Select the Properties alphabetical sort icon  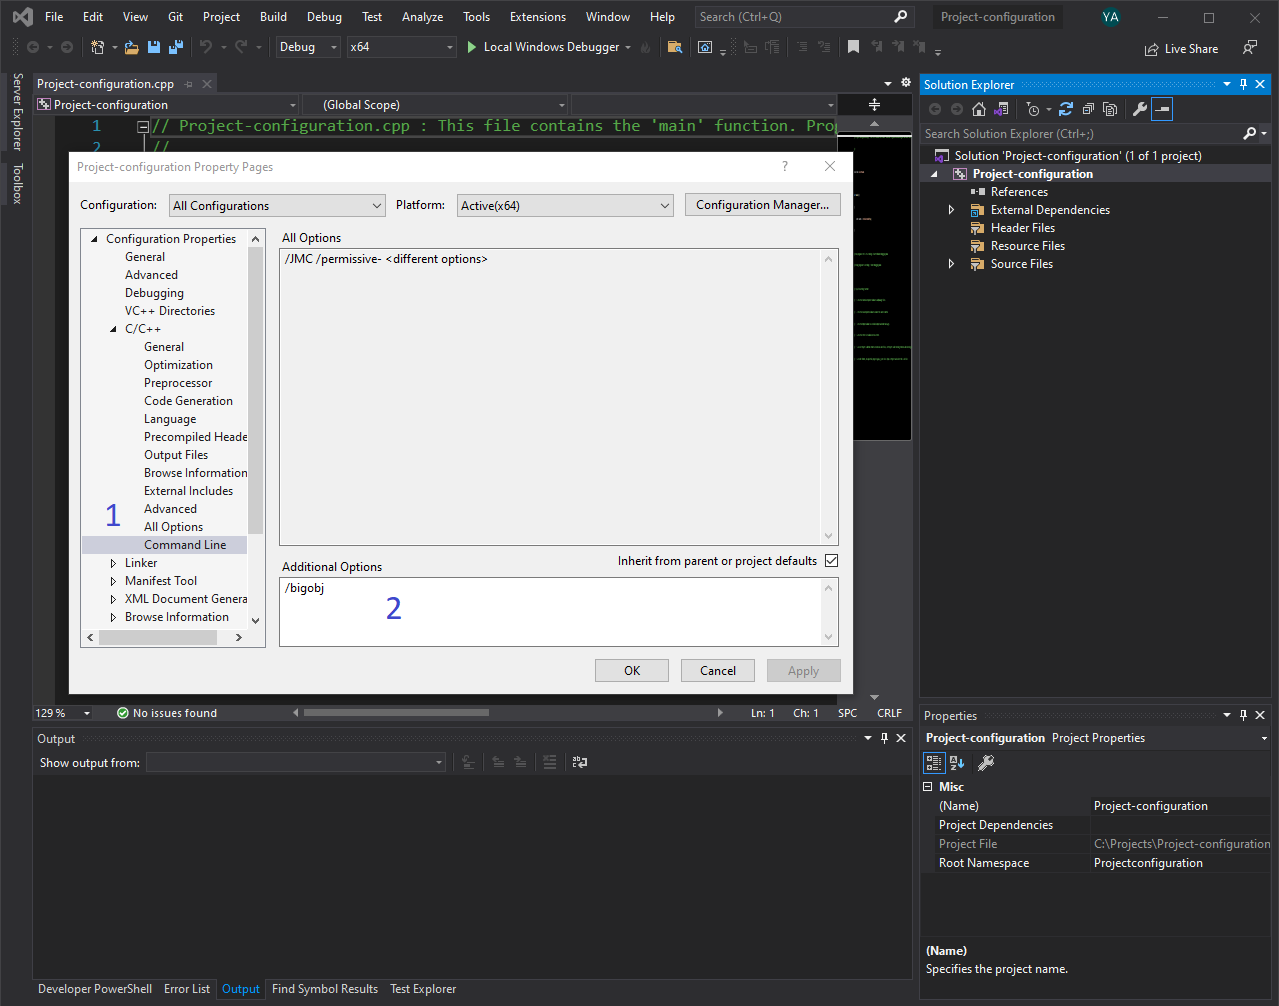click(x=957, y=762)
